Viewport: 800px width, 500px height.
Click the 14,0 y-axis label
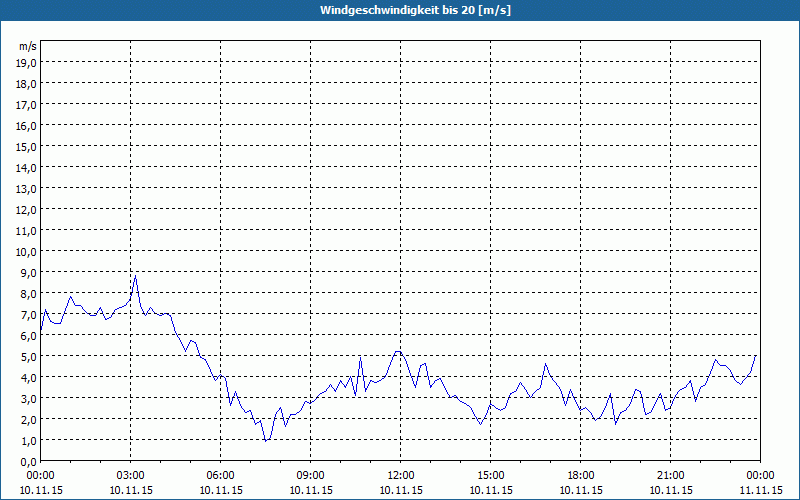click(x=27, y=168)
